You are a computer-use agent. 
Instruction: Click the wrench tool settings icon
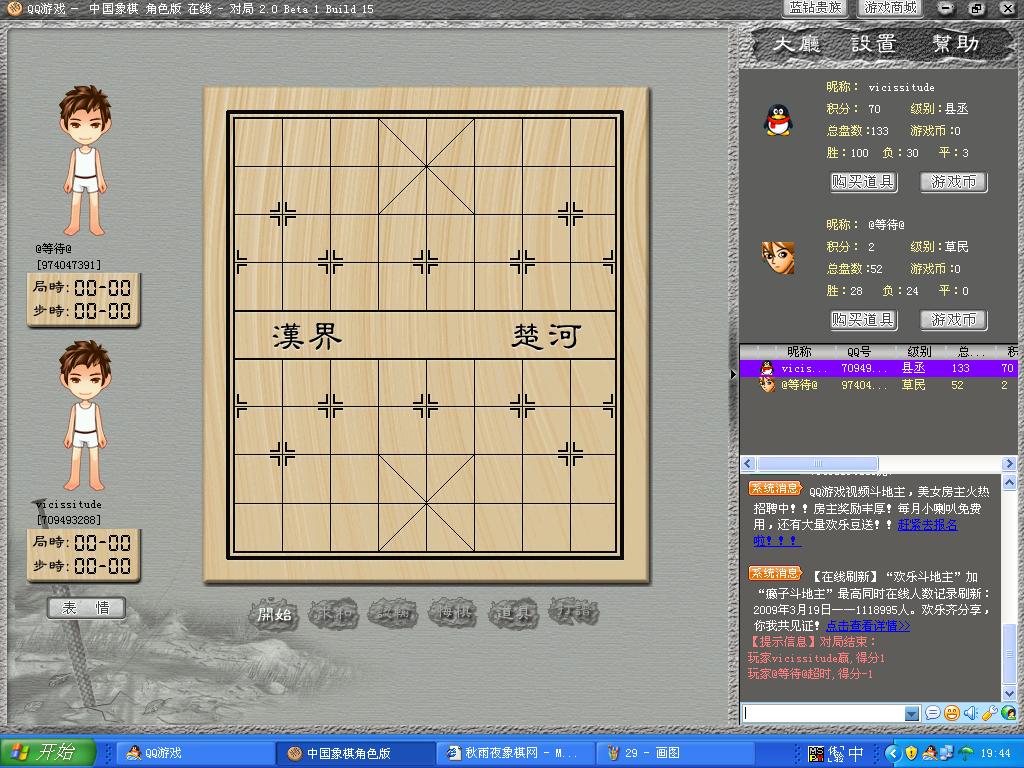click(x=989, y=713)
